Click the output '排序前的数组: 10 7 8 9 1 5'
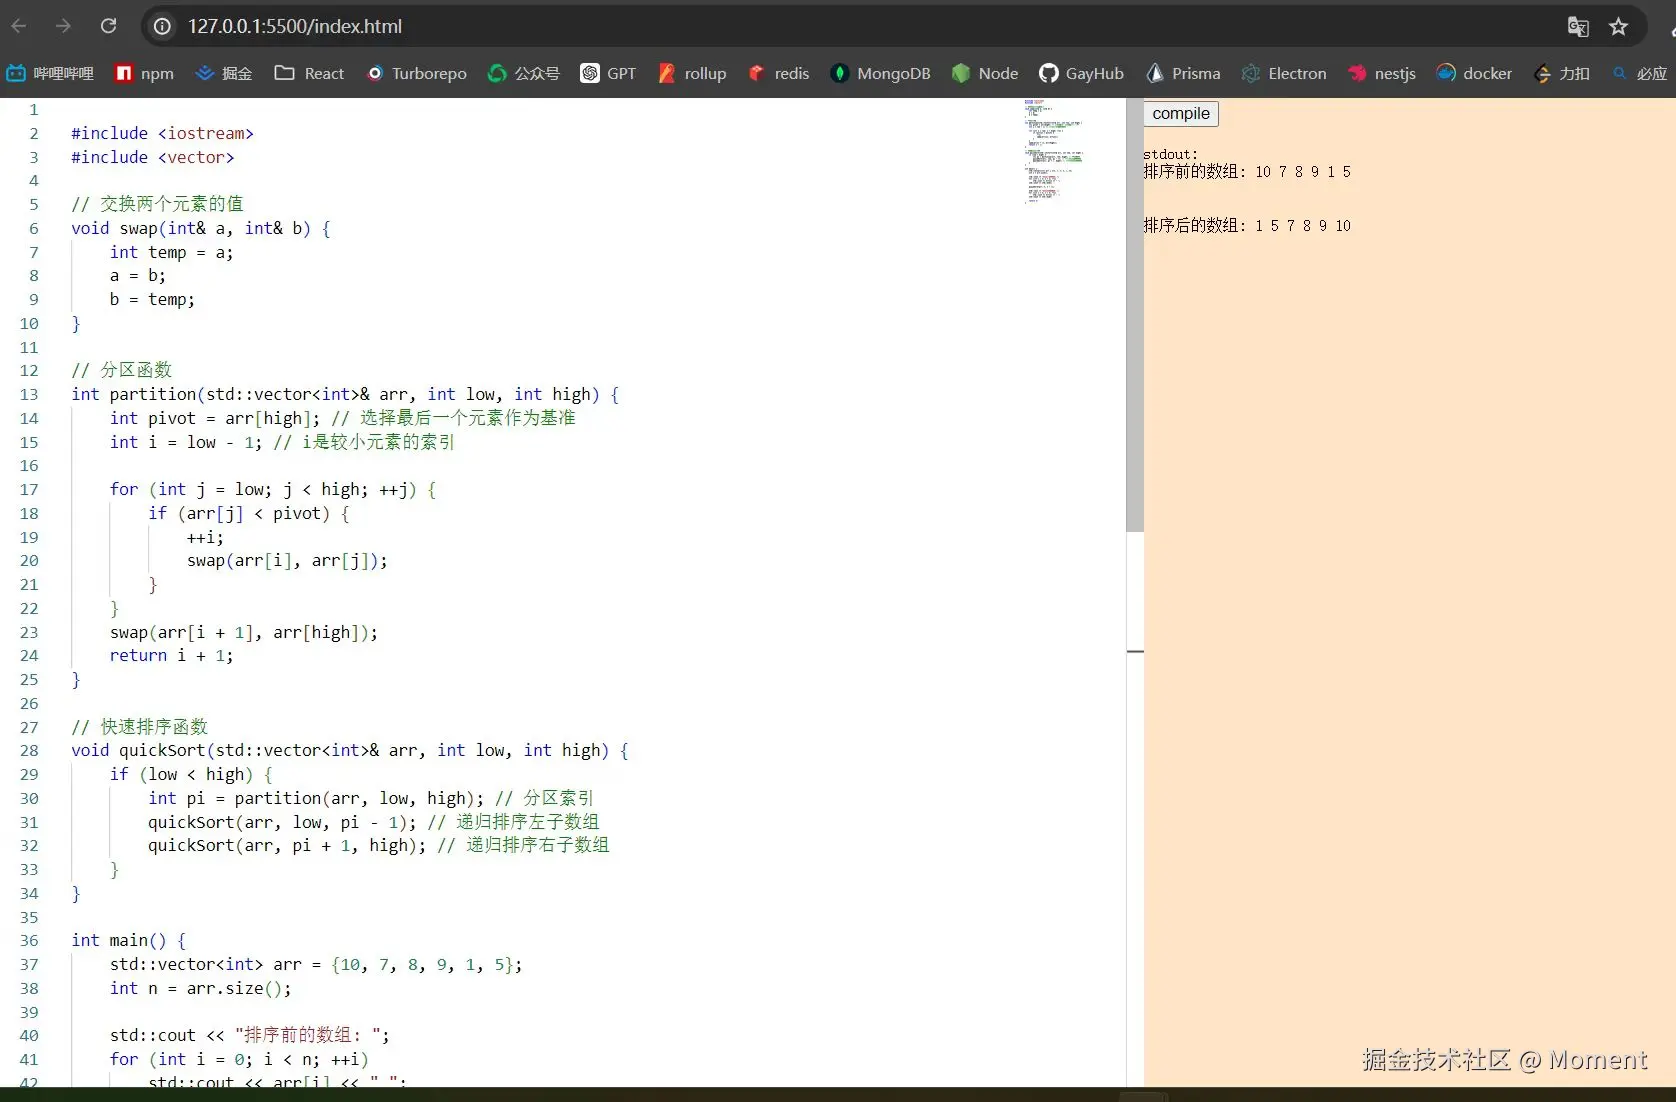The image size is (1676, 1102). tap(1247, 172)
